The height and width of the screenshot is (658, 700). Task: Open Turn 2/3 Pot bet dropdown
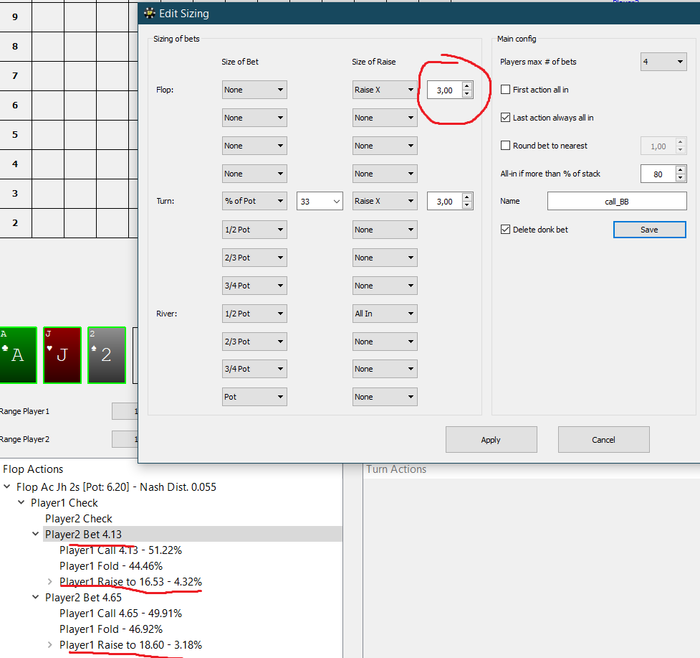[254, 258]
